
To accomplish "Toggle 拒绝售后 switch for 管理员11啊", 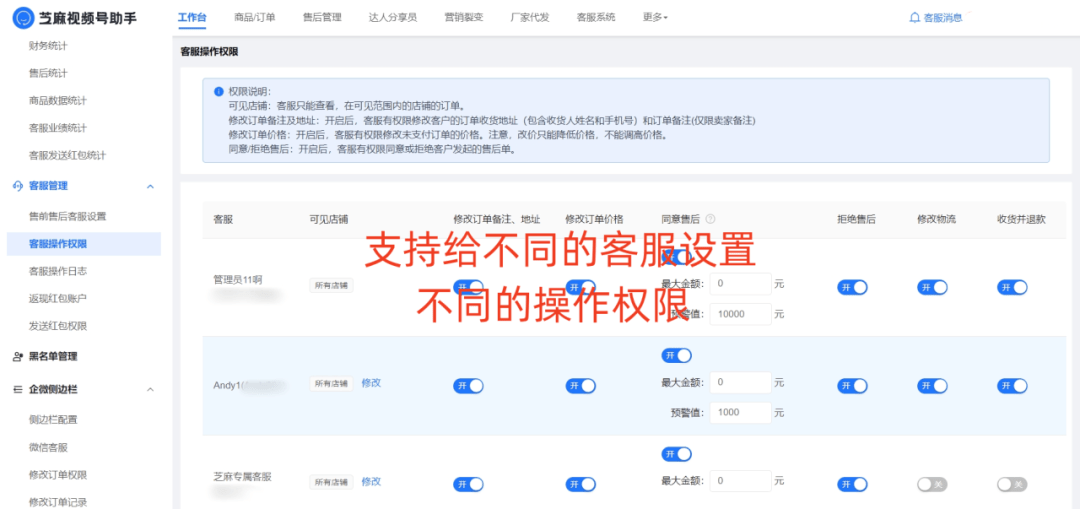I will [852, 287].
